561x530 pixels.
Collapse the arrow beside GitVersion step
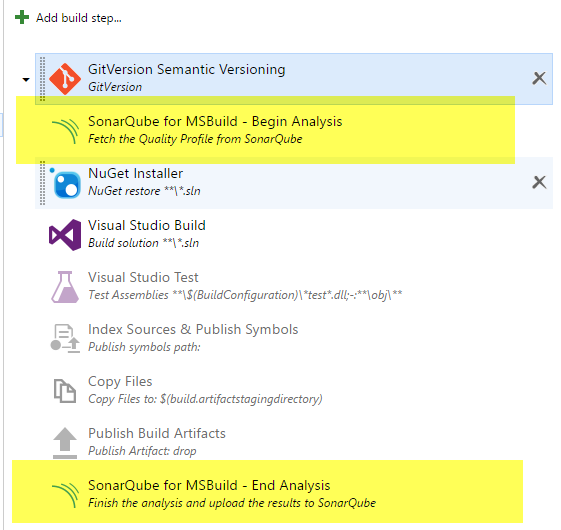coord(26,79)
